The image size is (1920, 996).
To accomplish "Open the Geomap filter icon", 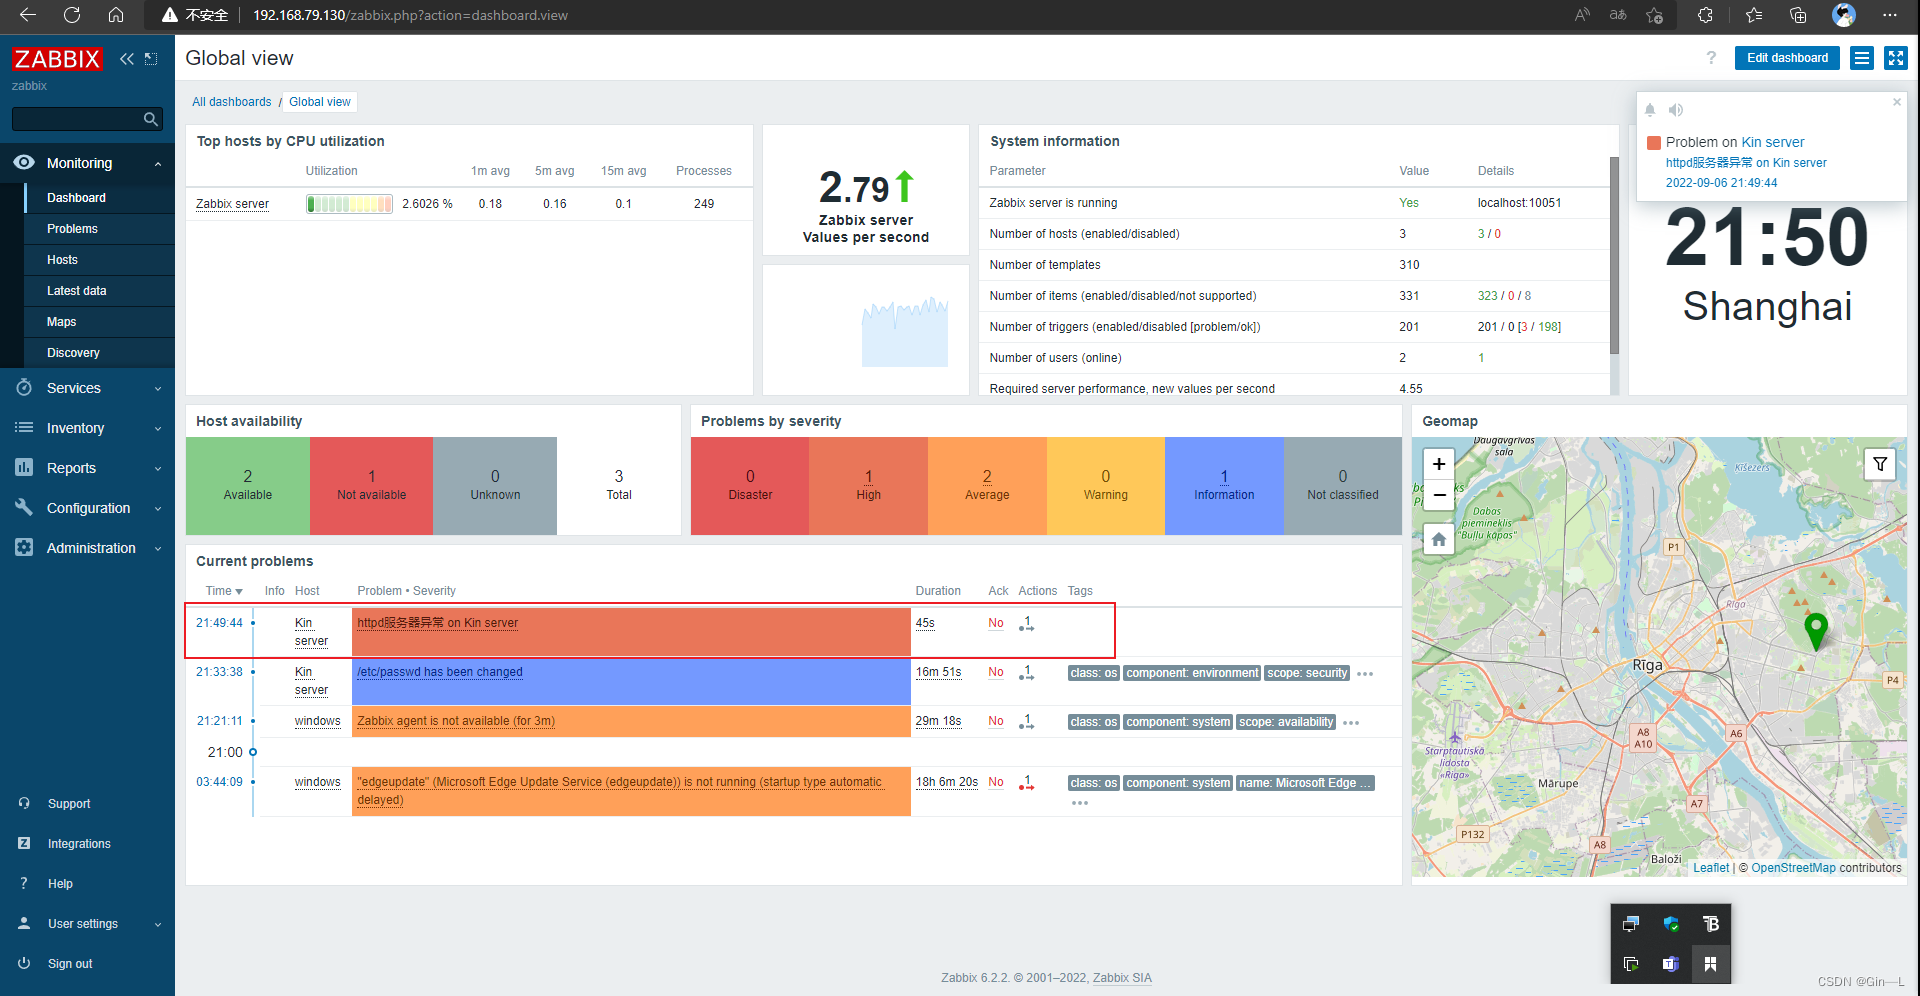I will (1880, 464).
